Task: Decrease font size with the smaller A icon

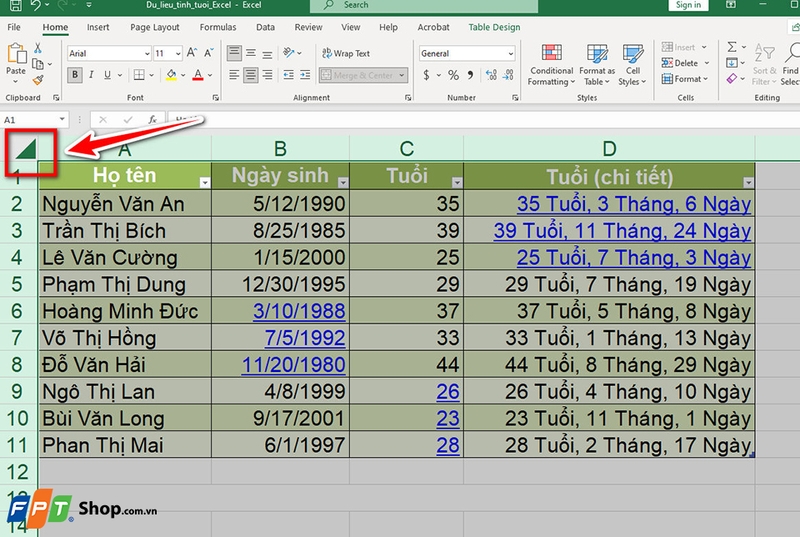Action: [x=209, y=53]
